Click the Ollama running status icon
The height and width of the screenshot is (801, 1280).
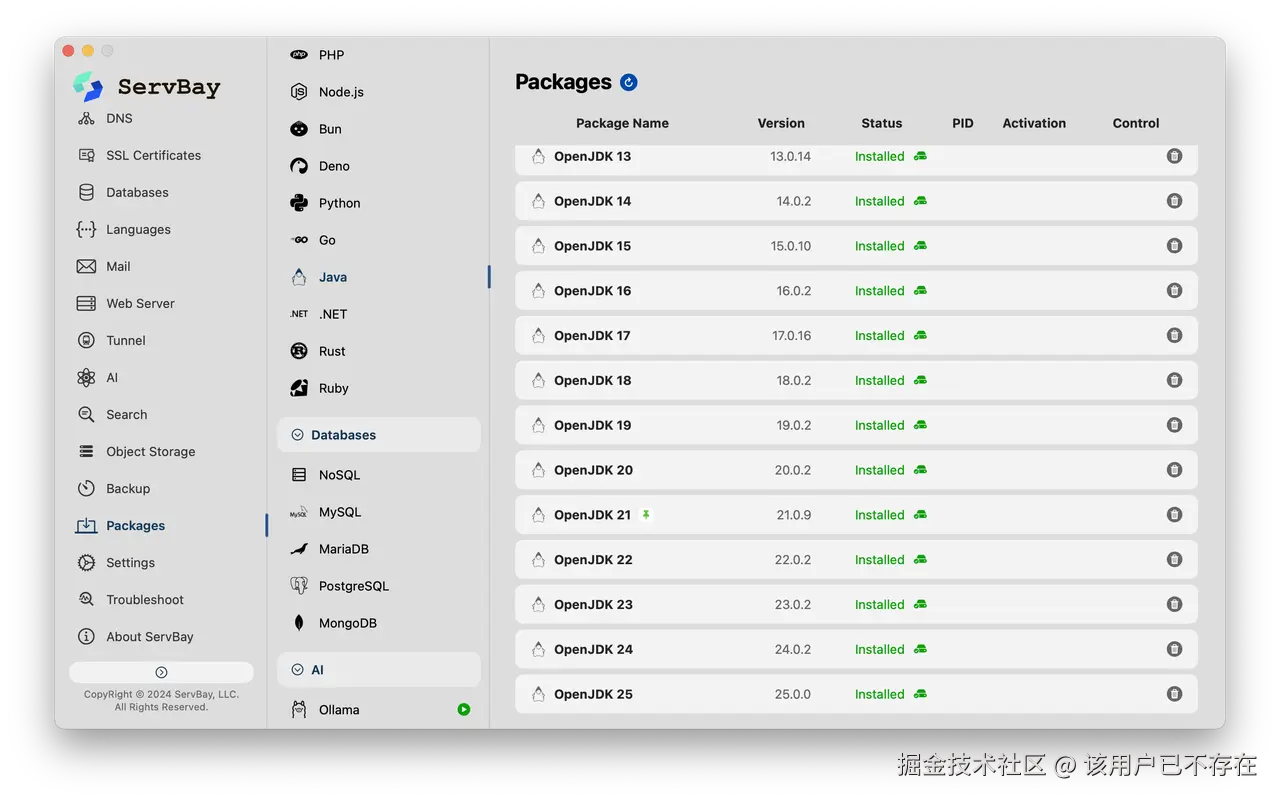pos(464,710)
